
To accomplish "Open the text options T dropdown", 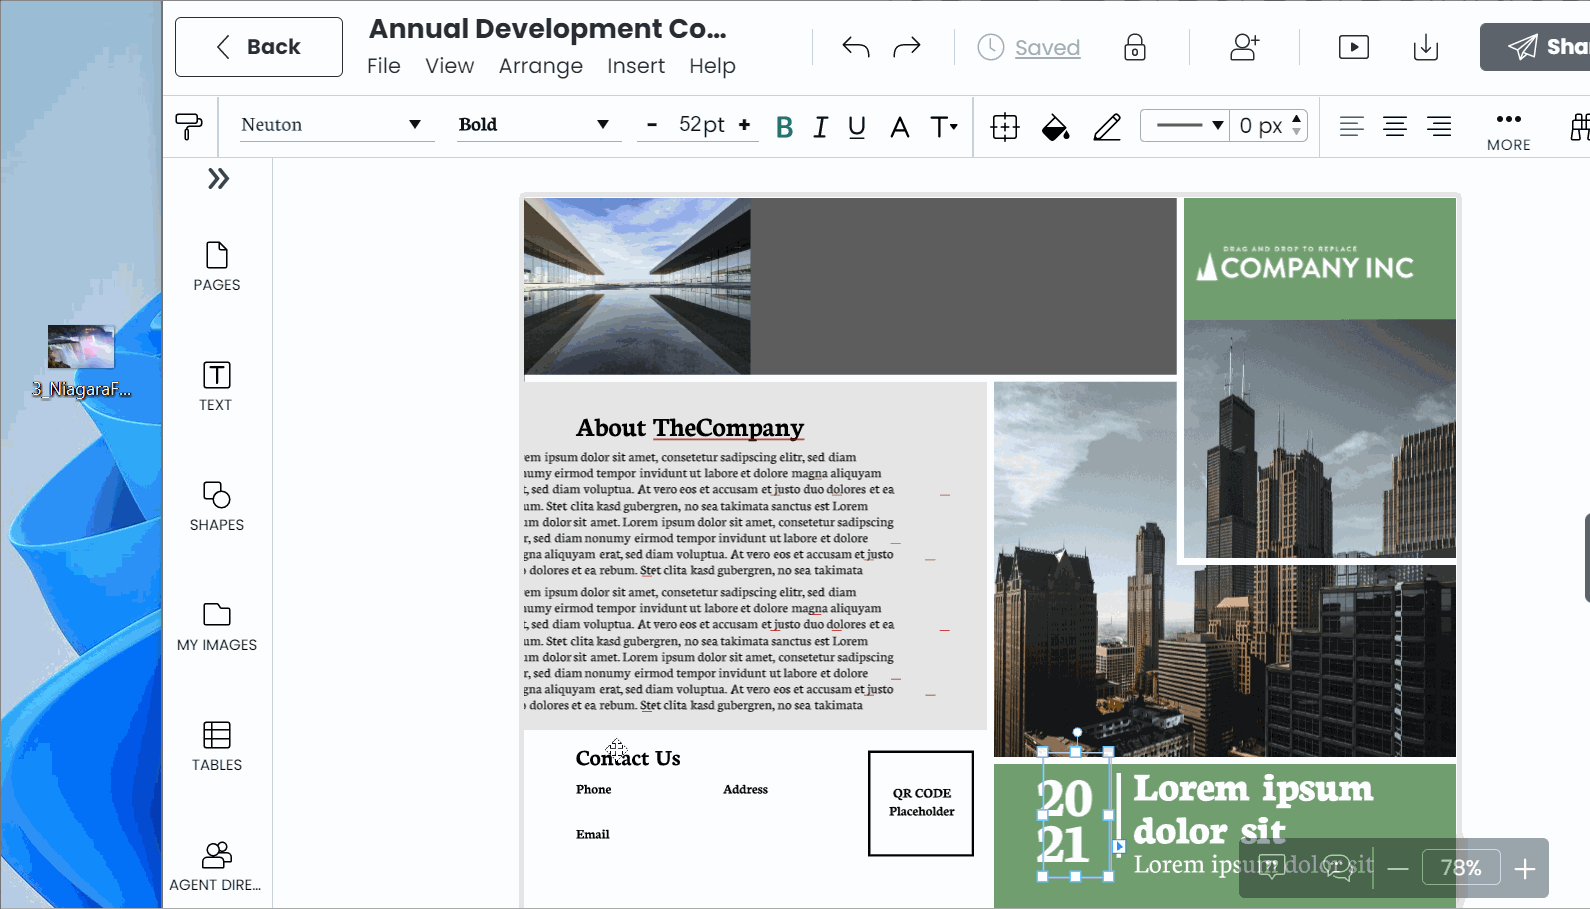I will click(944, 127).
